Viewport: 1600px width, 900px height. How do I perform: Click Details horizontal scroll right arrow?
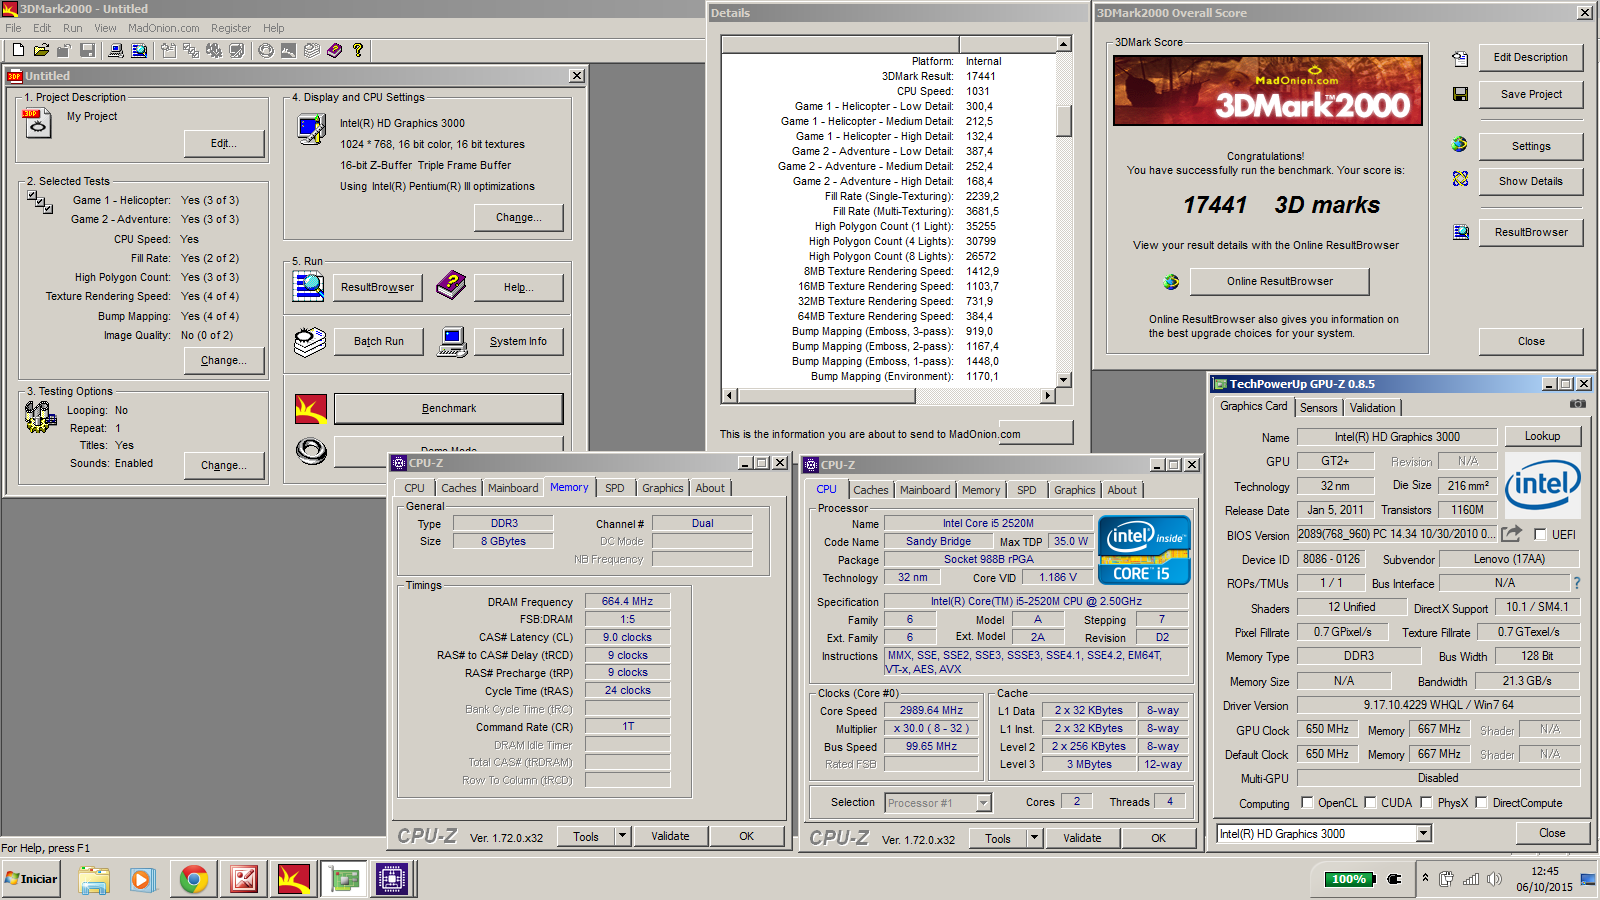point(1047,395)
